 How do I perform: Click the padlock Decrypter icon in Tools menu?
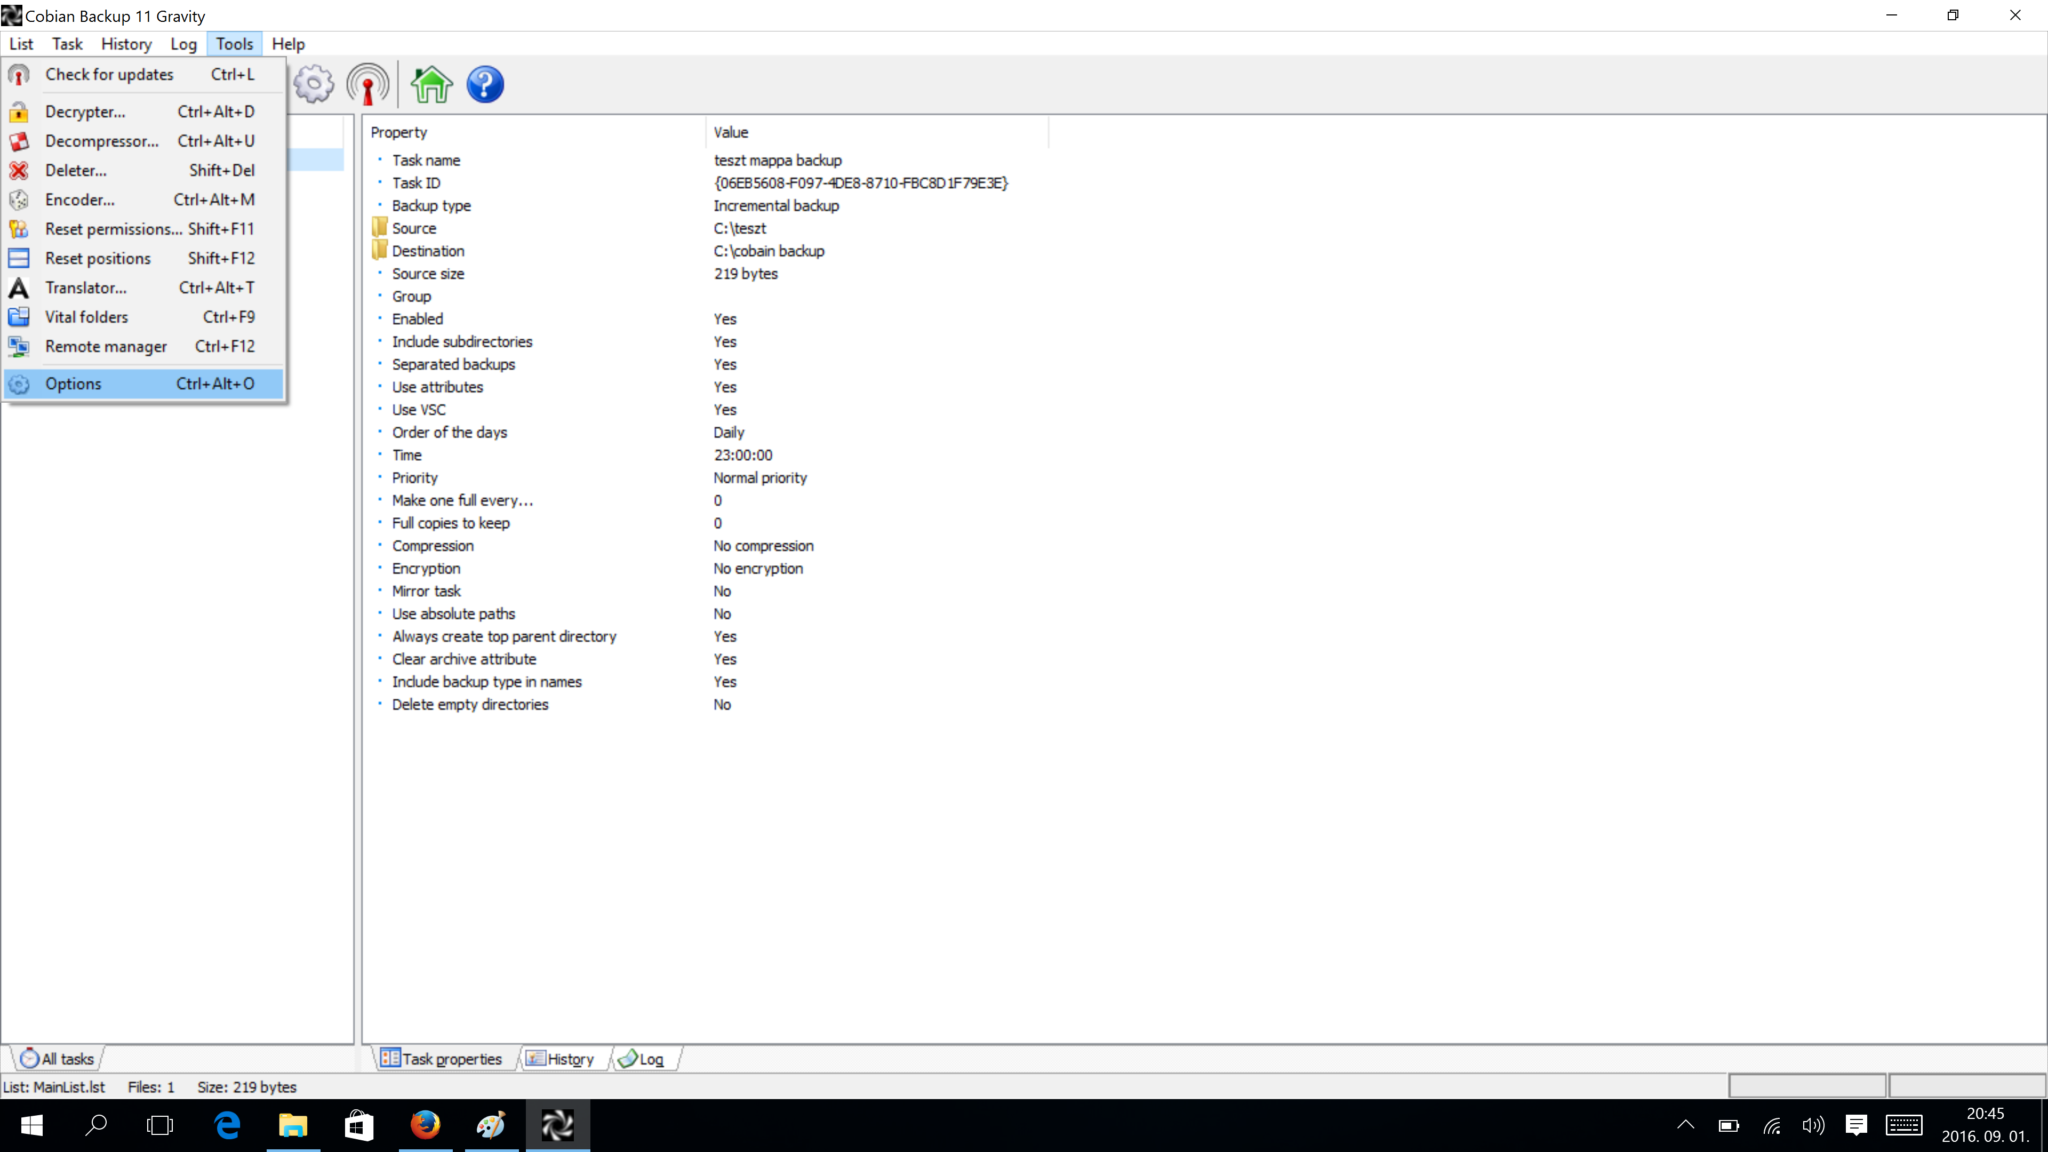[19, 111]
